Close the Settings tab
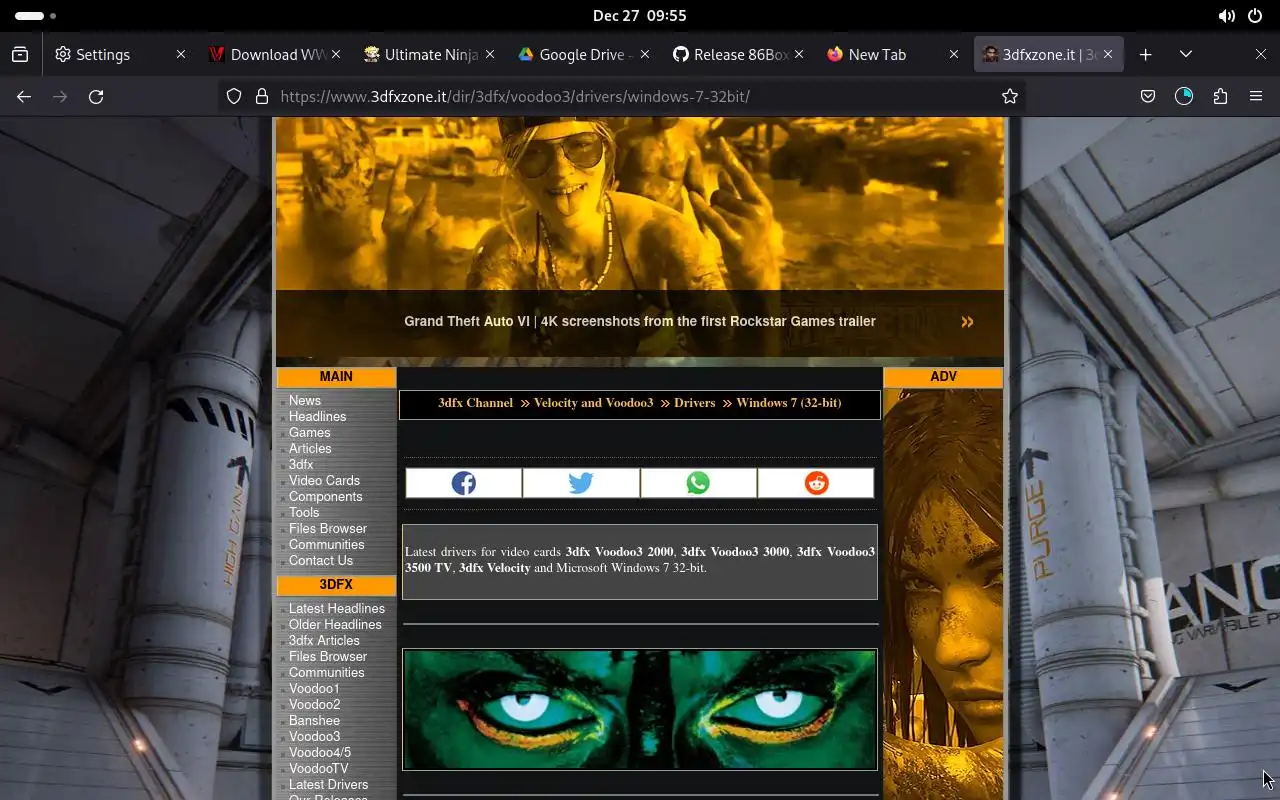The image size is (1280, 800). point(181,55)
